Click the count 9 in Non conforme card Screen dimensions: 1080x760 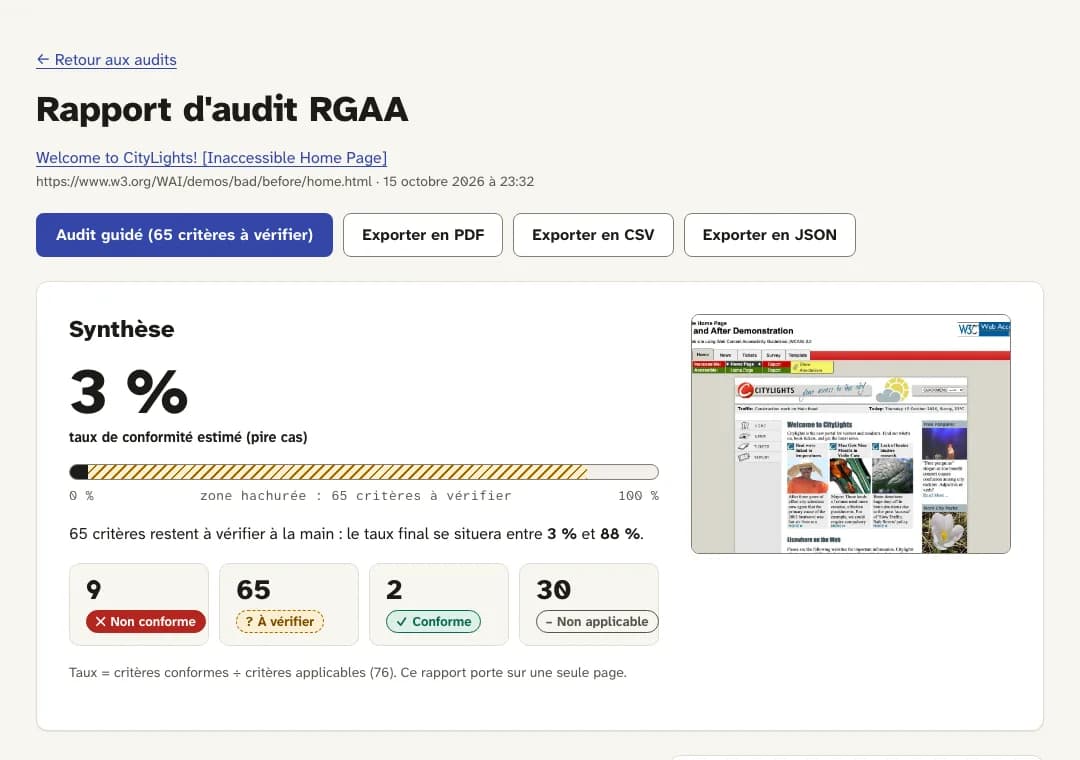[94, 590]
